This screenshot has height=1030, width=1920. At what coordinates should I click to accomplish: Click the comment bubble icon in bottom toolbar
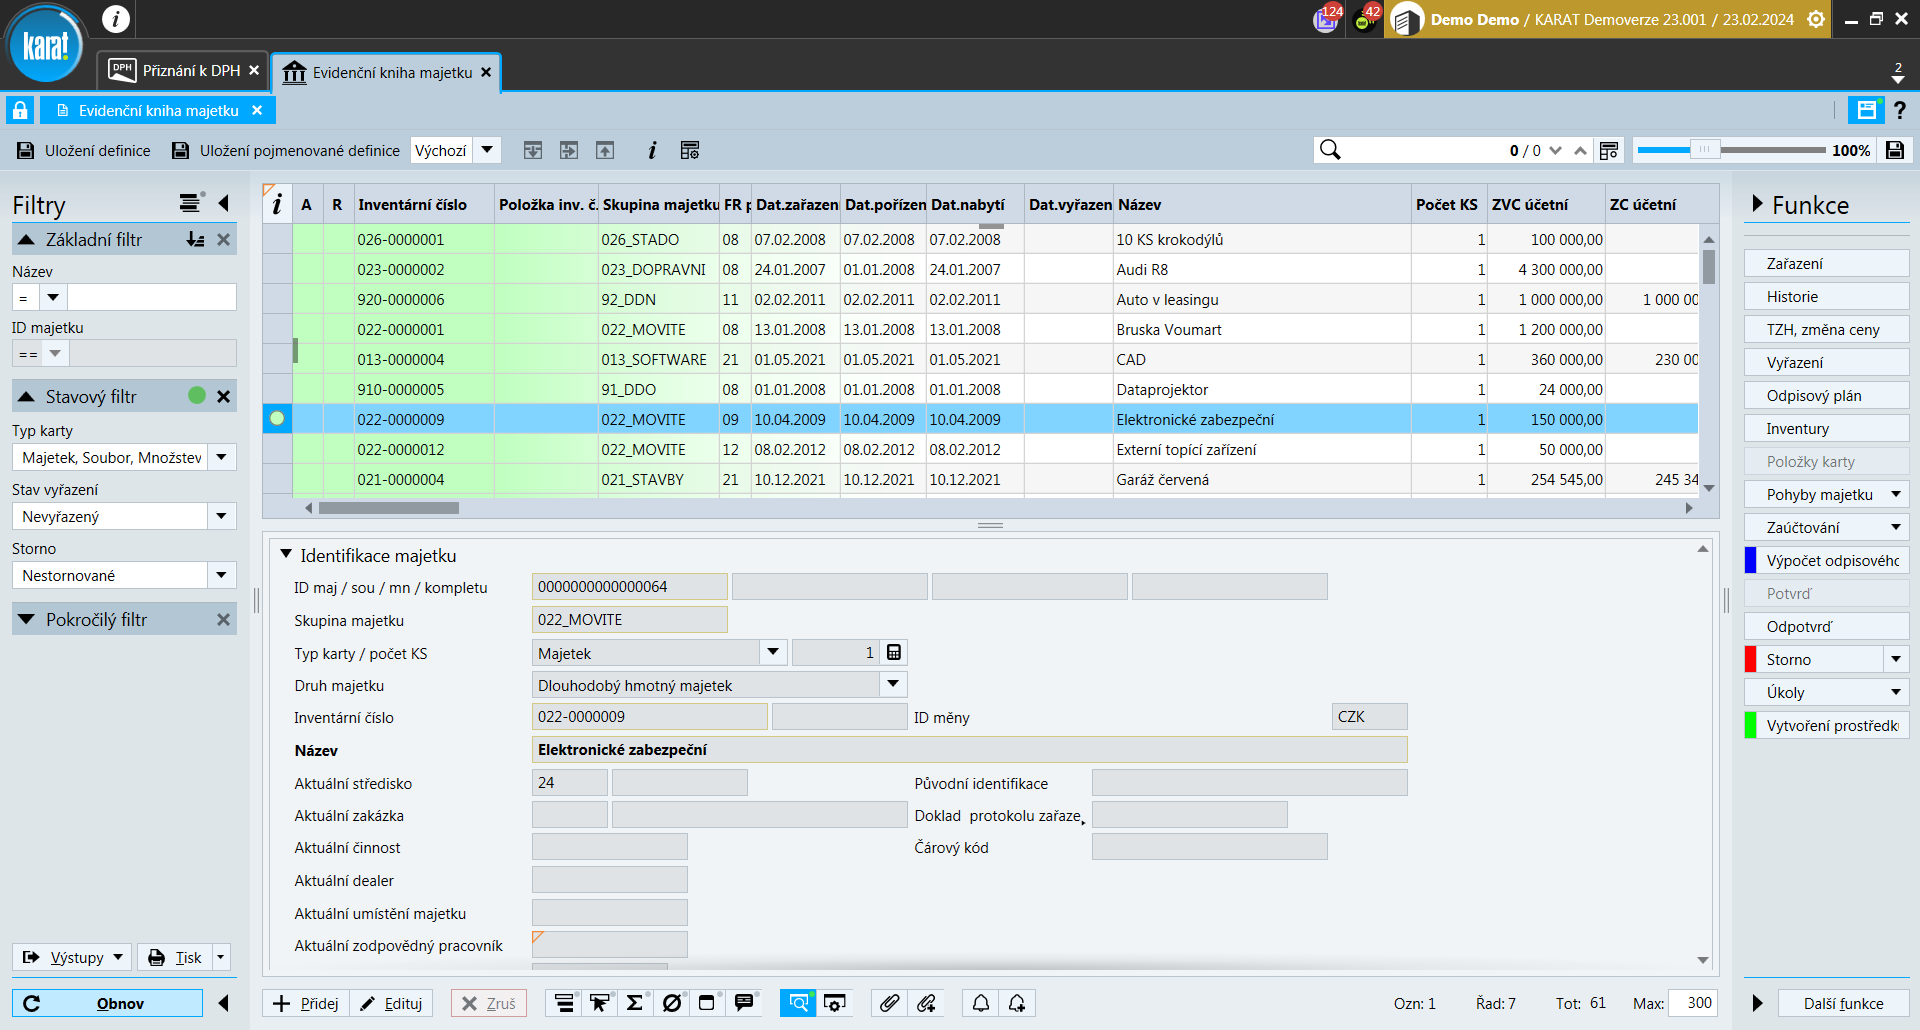click(x=744, y=1003)
